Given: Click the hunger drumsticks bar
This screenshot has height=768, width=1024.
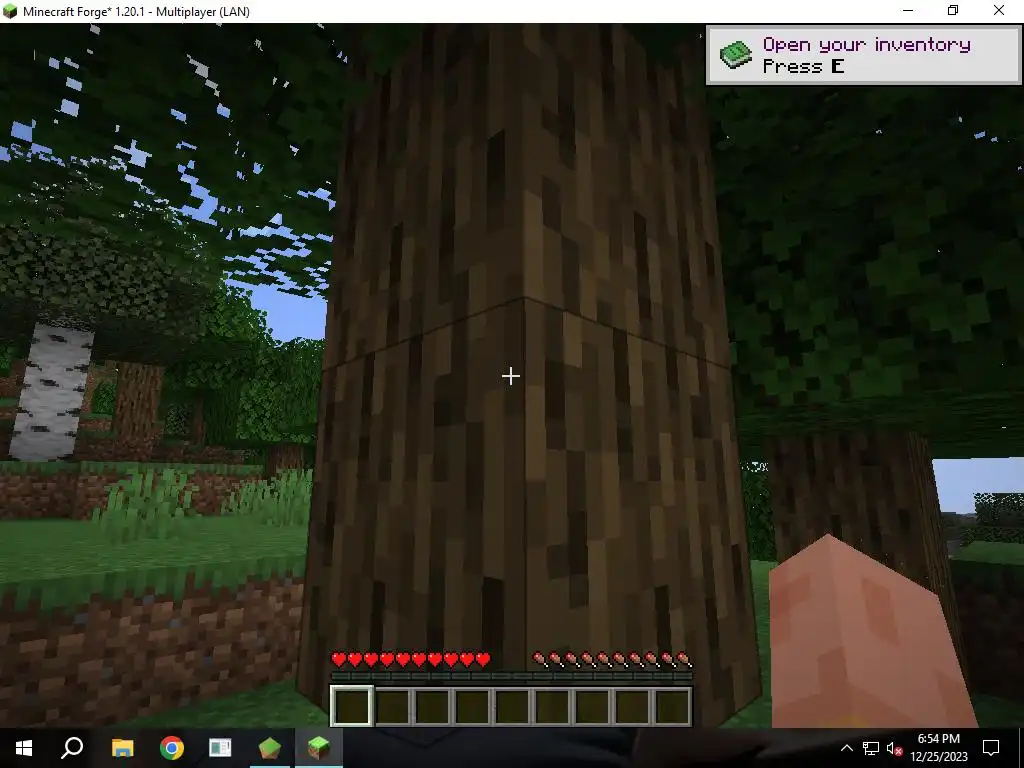Looking at the screenshot, I should [613, 659].
